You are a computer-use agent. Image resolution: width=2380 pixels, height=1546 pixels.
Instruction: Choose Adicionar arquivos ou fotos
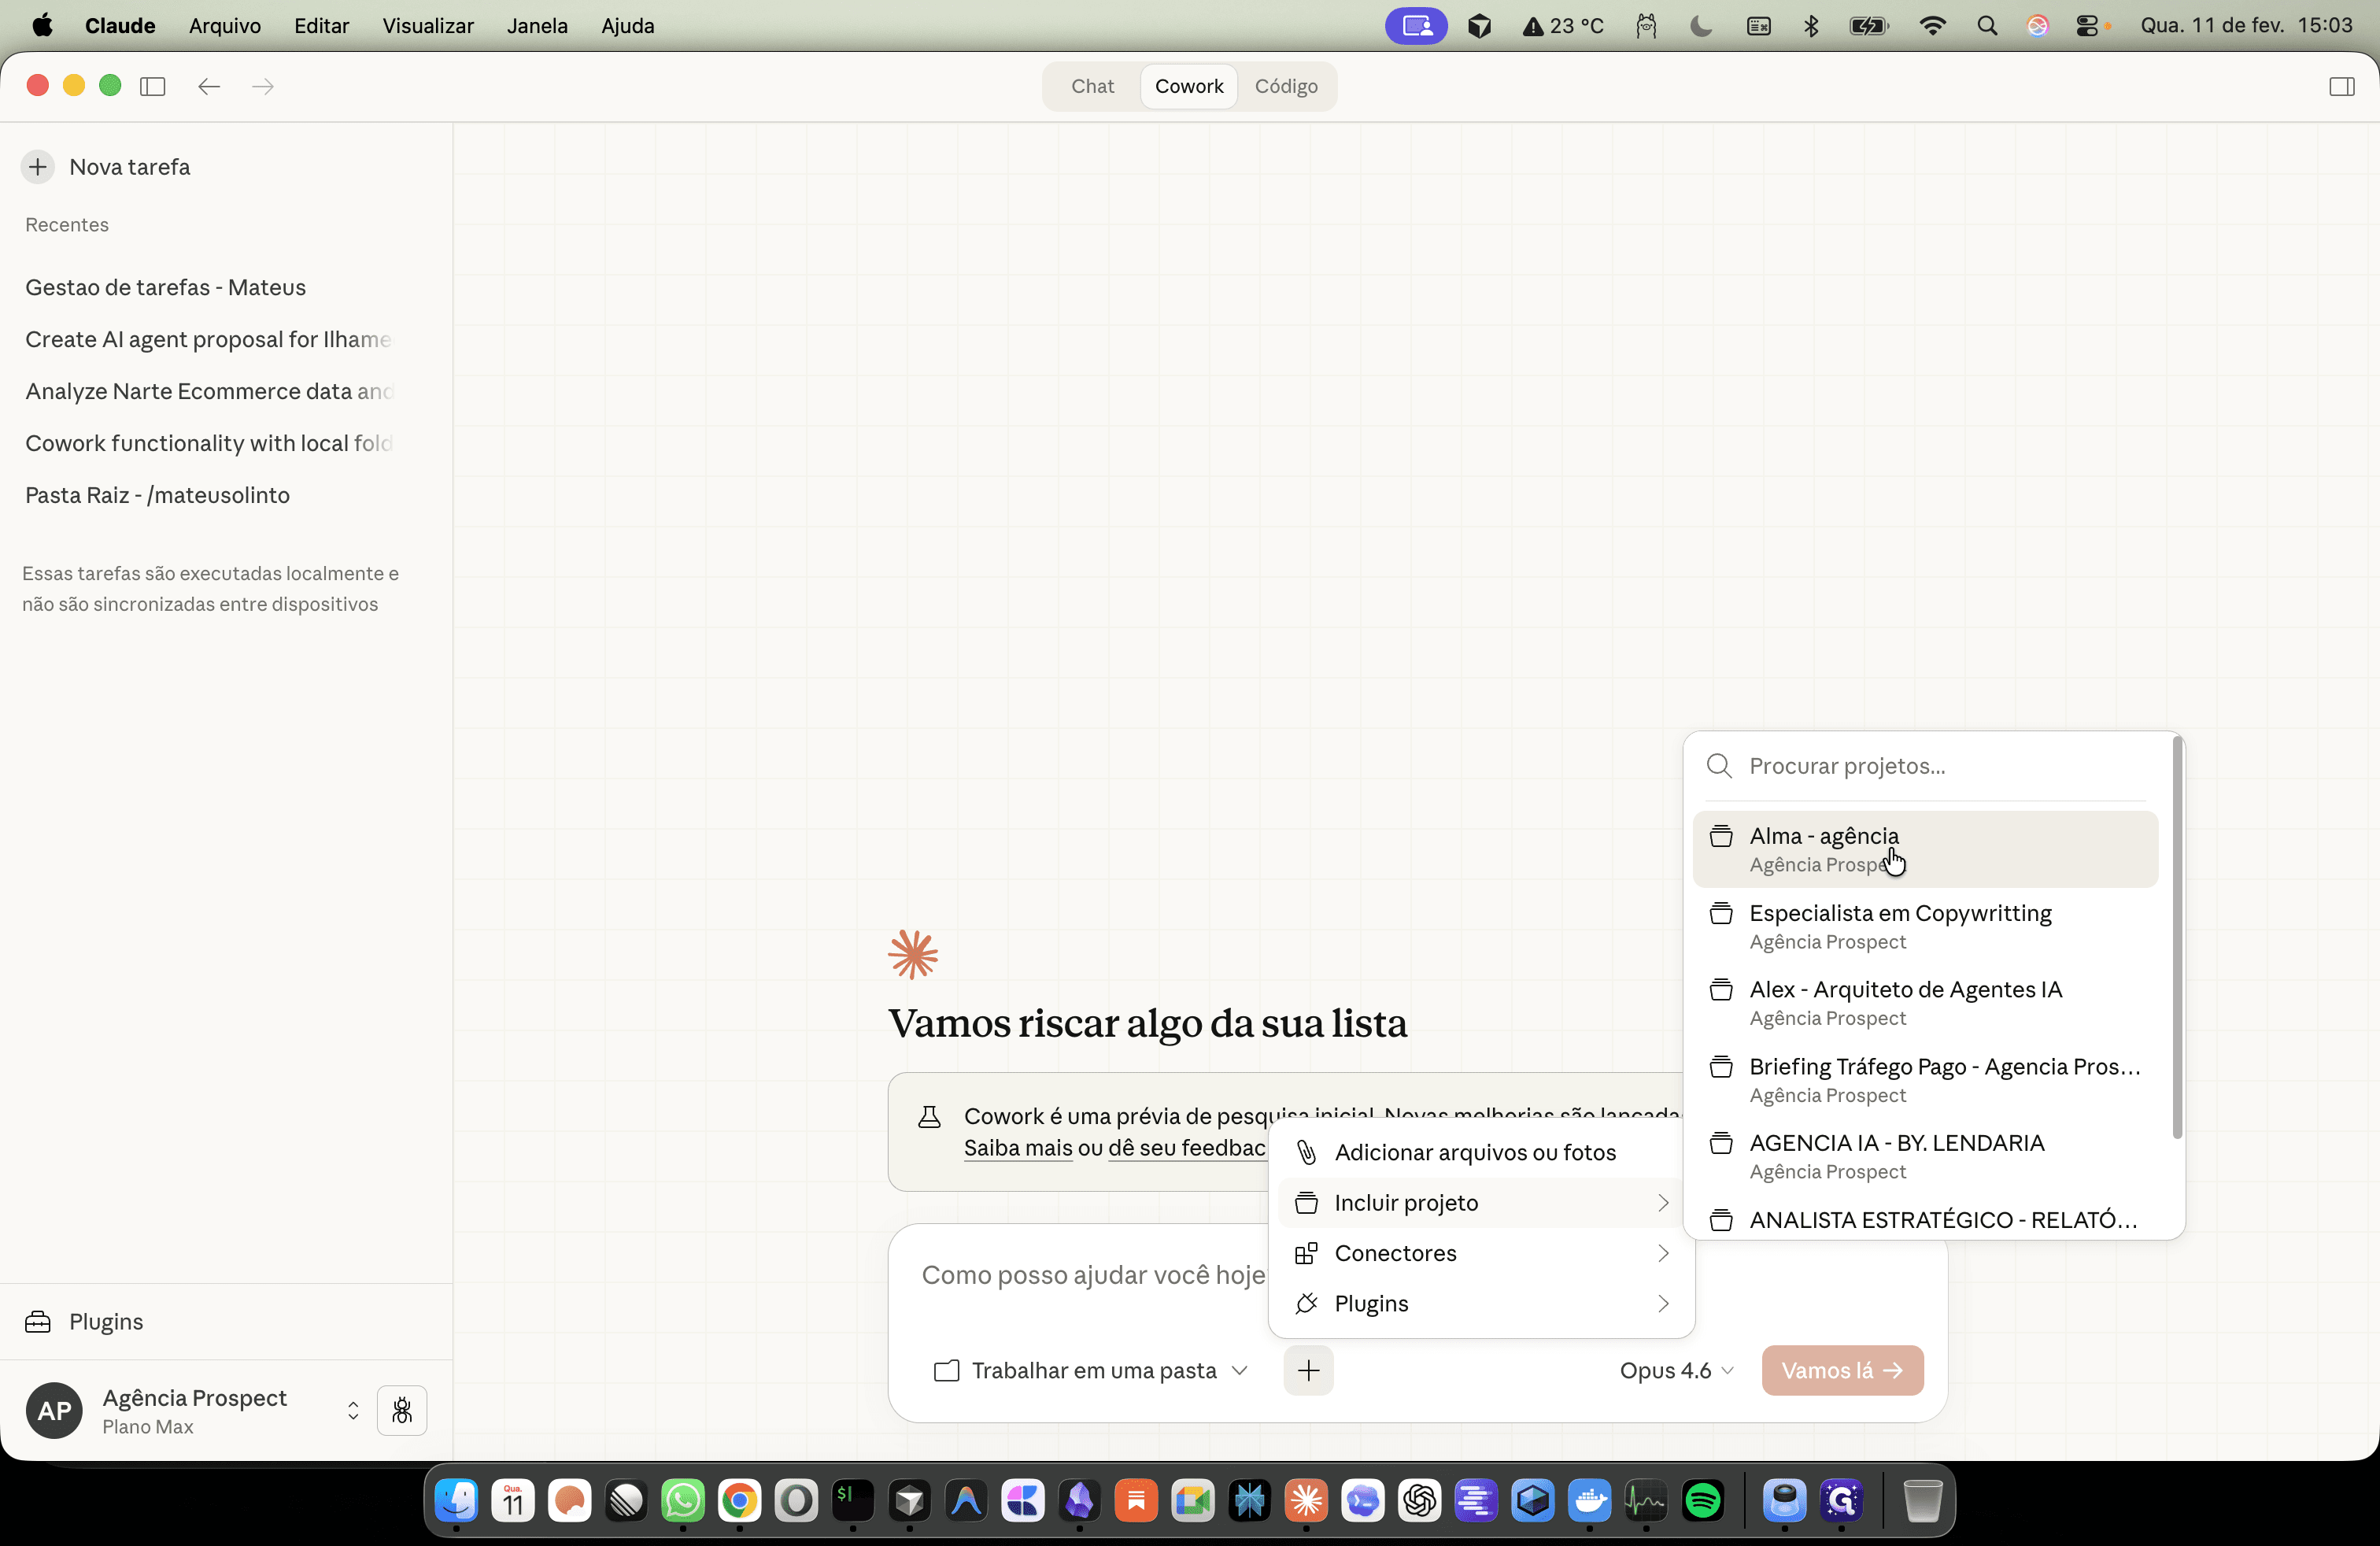(1481, 1152)
